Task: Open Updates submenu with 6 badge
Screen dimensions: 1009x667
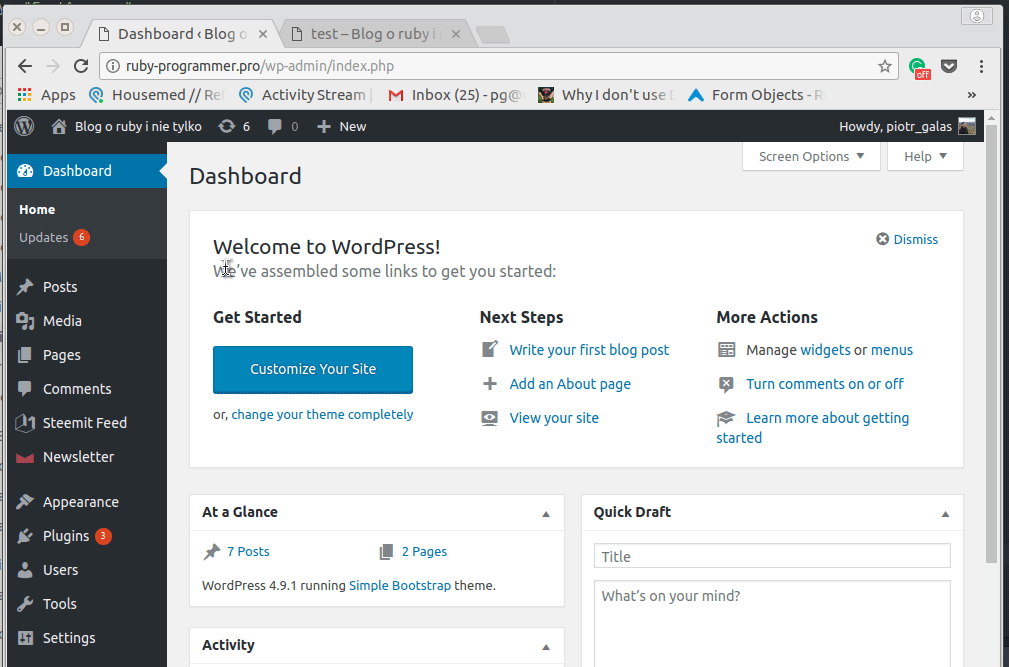Action: click(x=54, y=237)
